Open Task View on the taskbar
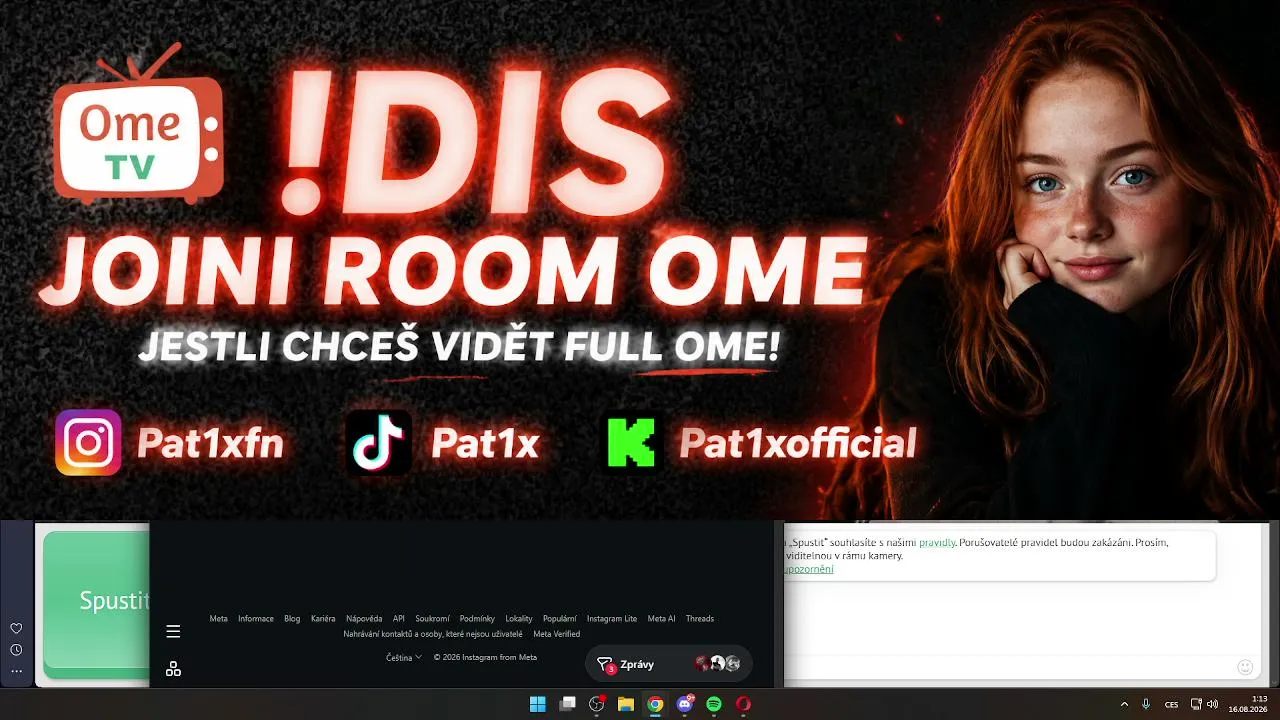 tap(568, 704)
